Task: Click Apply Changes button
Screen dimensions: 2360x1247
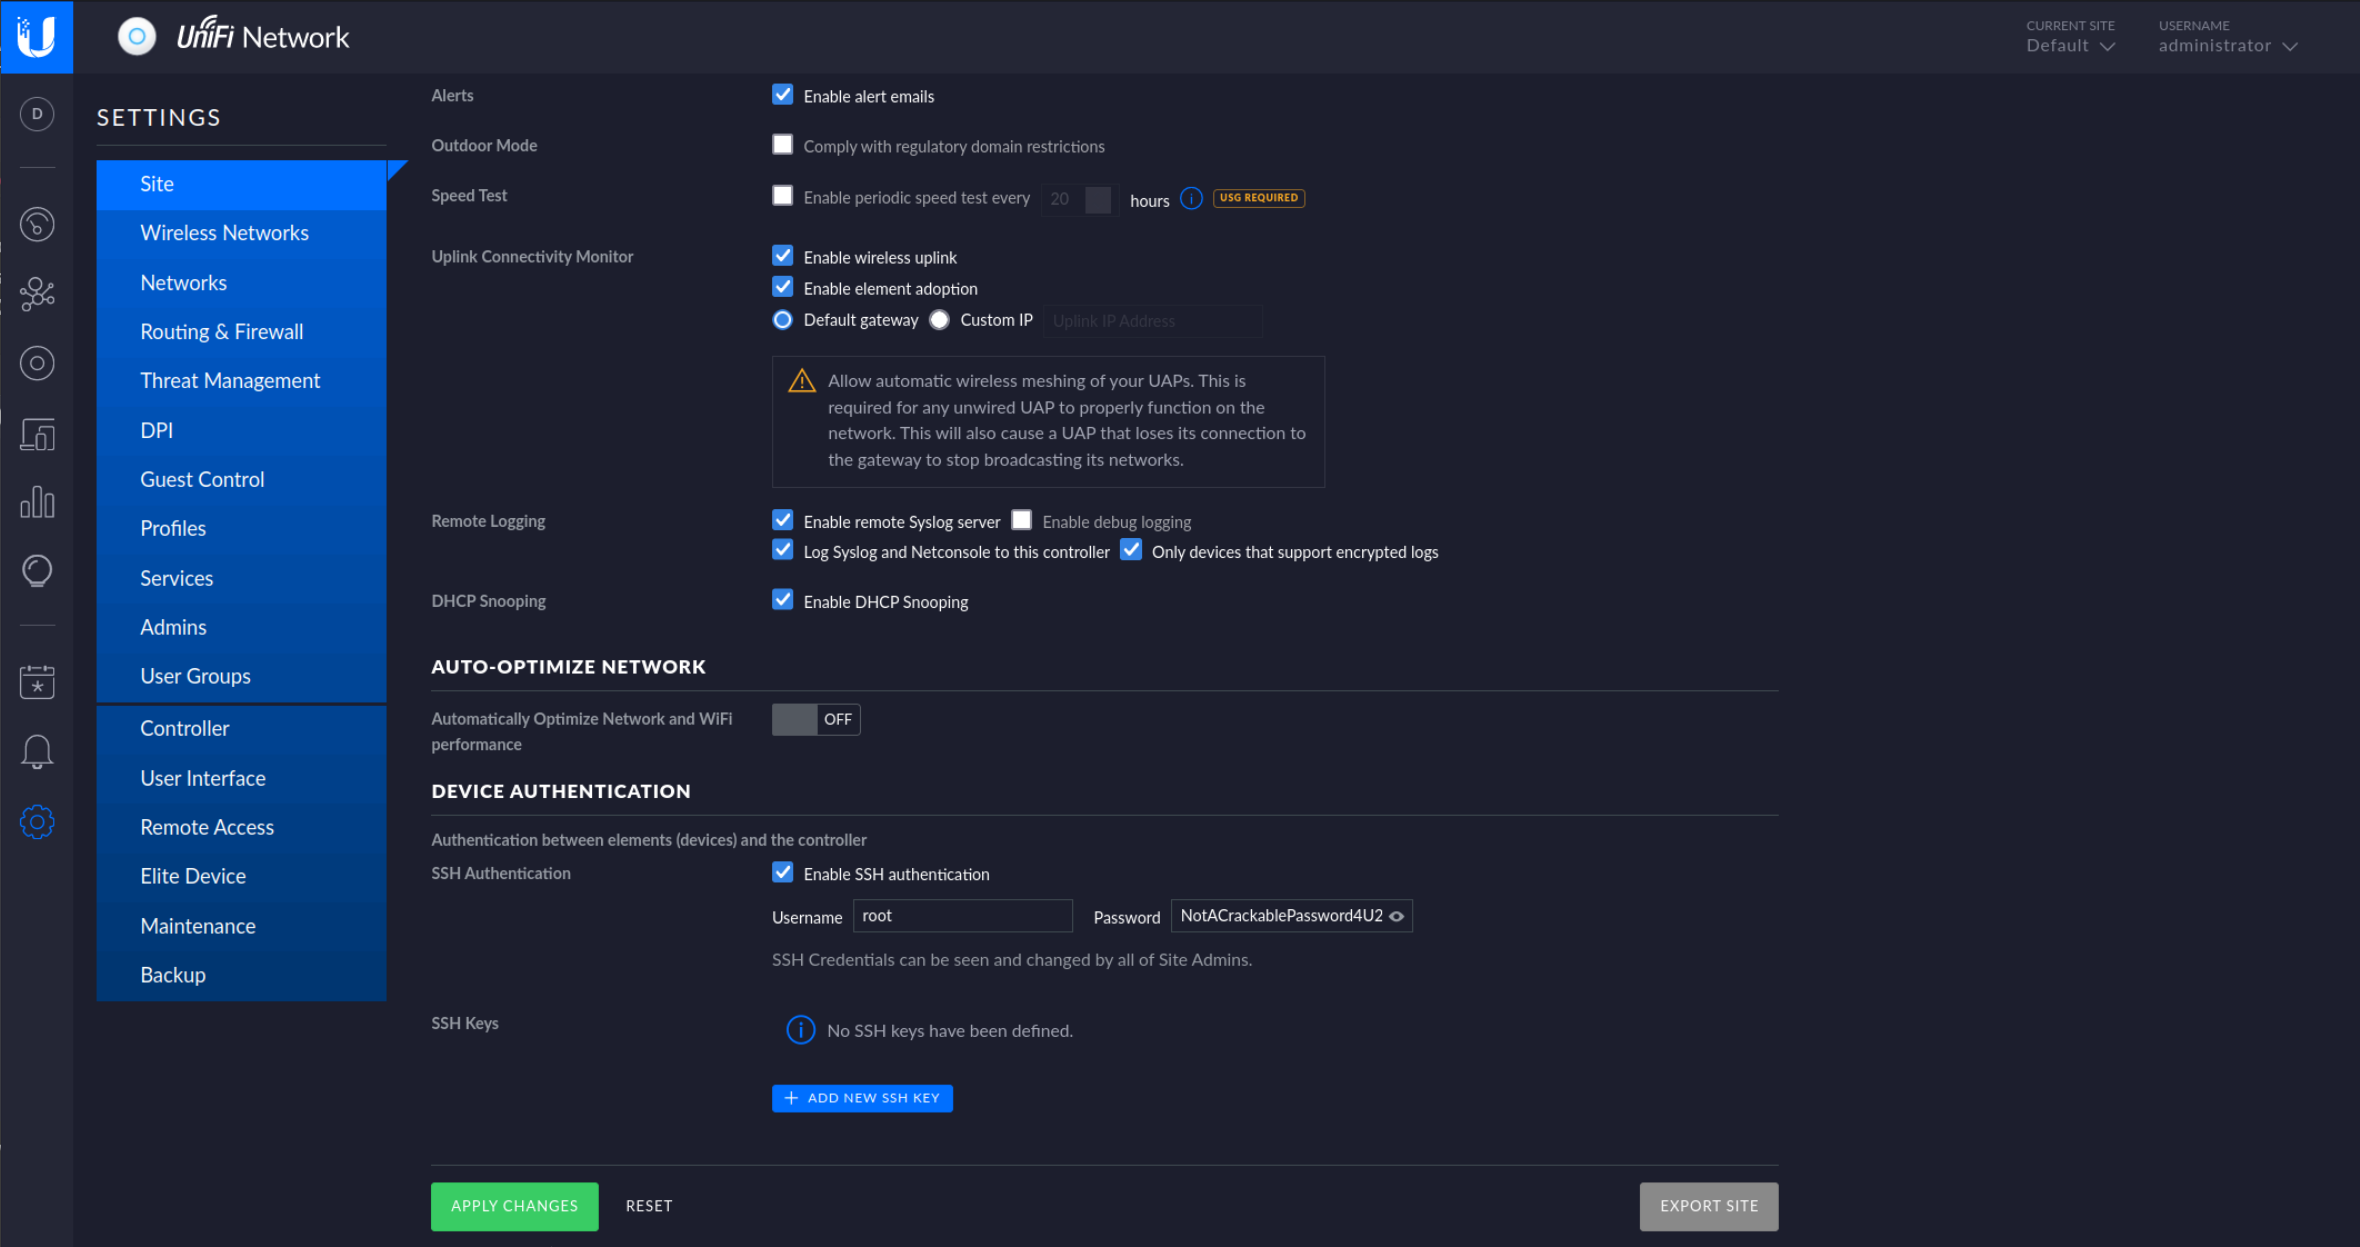Action: 514,1206
